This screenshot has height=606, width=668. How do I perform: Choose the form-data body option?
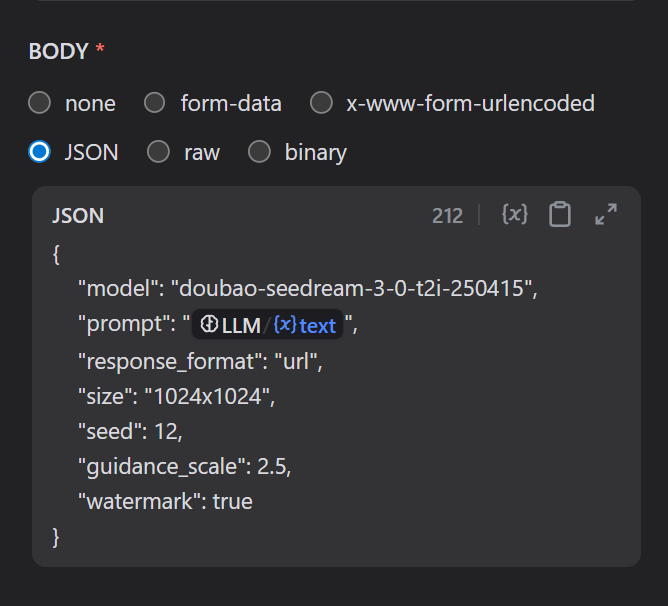155,103
